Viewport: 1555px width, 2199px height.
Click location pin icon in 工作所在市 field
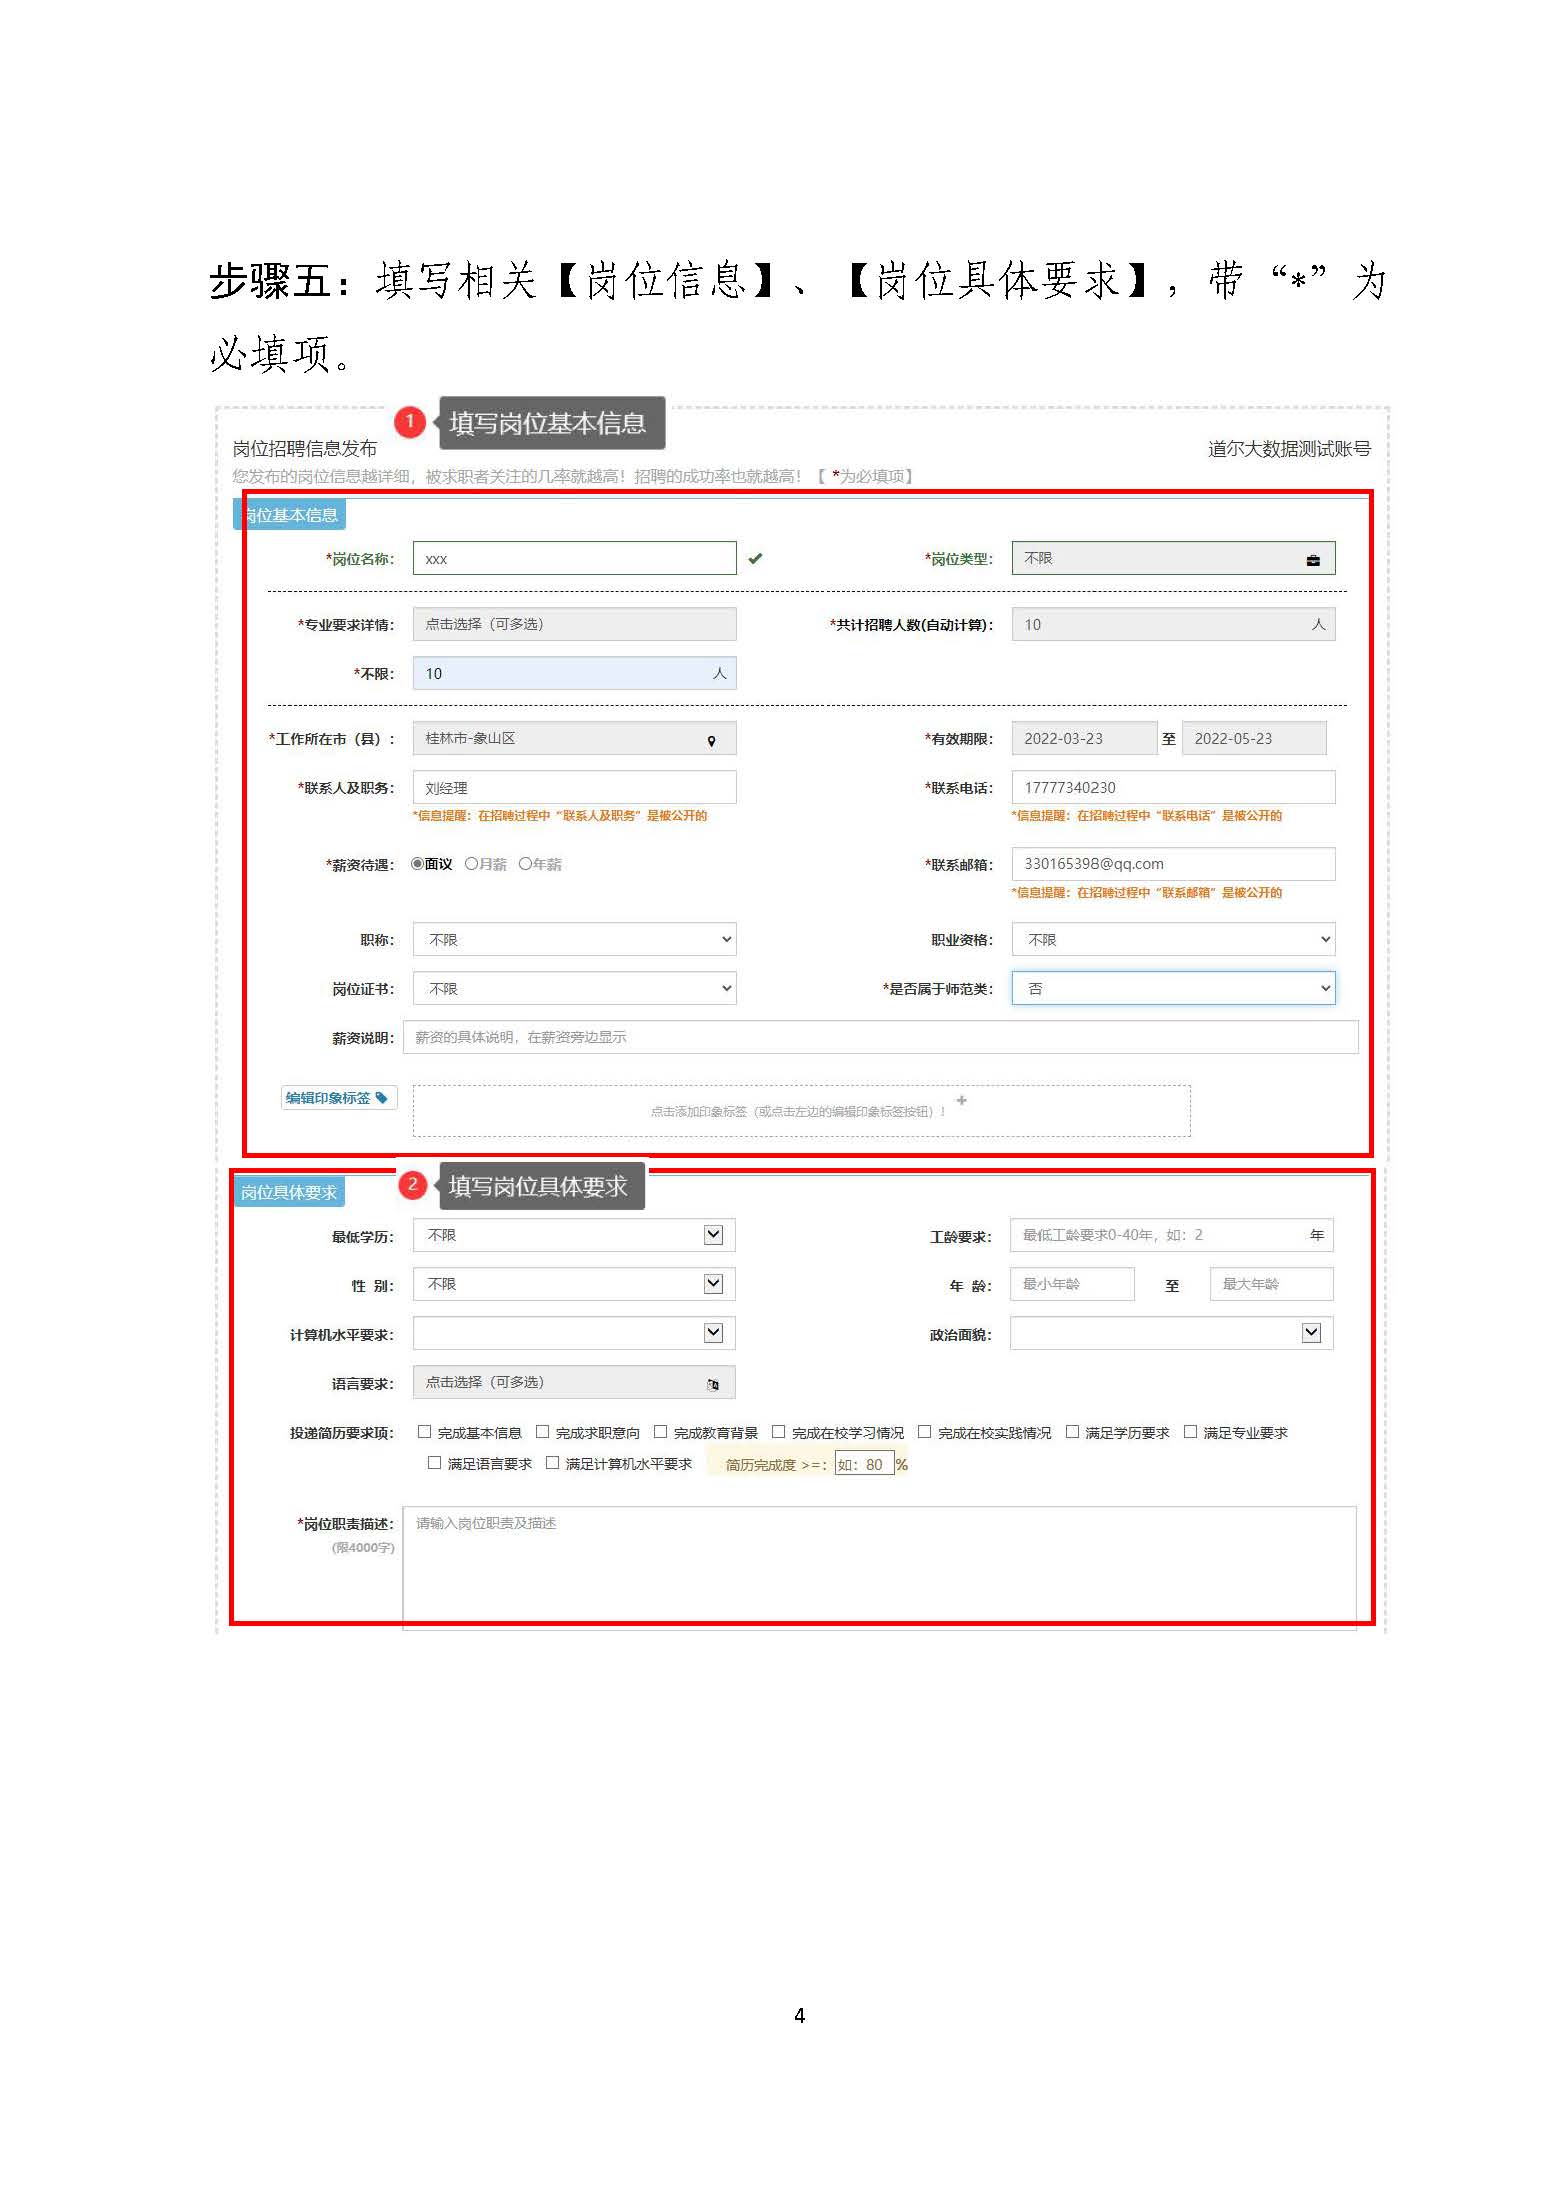pyautogui.click(x=711, y=741)
